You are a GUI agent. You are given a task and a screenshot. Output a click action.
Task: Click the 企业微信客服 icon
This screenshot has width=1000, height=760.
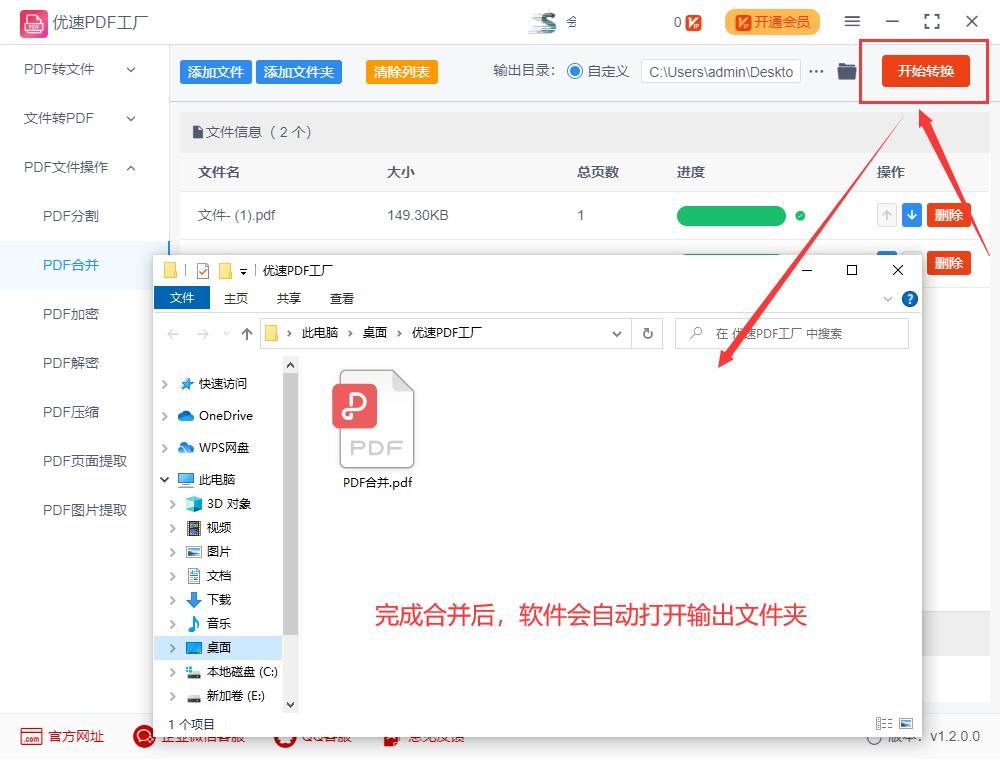click(142, 737)
